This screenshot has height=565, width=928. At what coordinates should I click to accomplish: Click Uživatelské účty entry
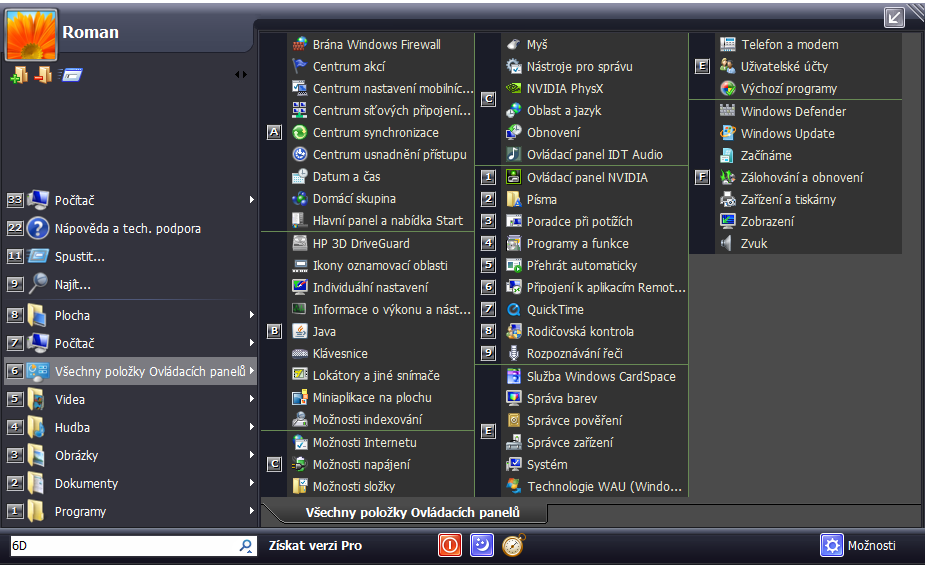click(x=808, y=66)
